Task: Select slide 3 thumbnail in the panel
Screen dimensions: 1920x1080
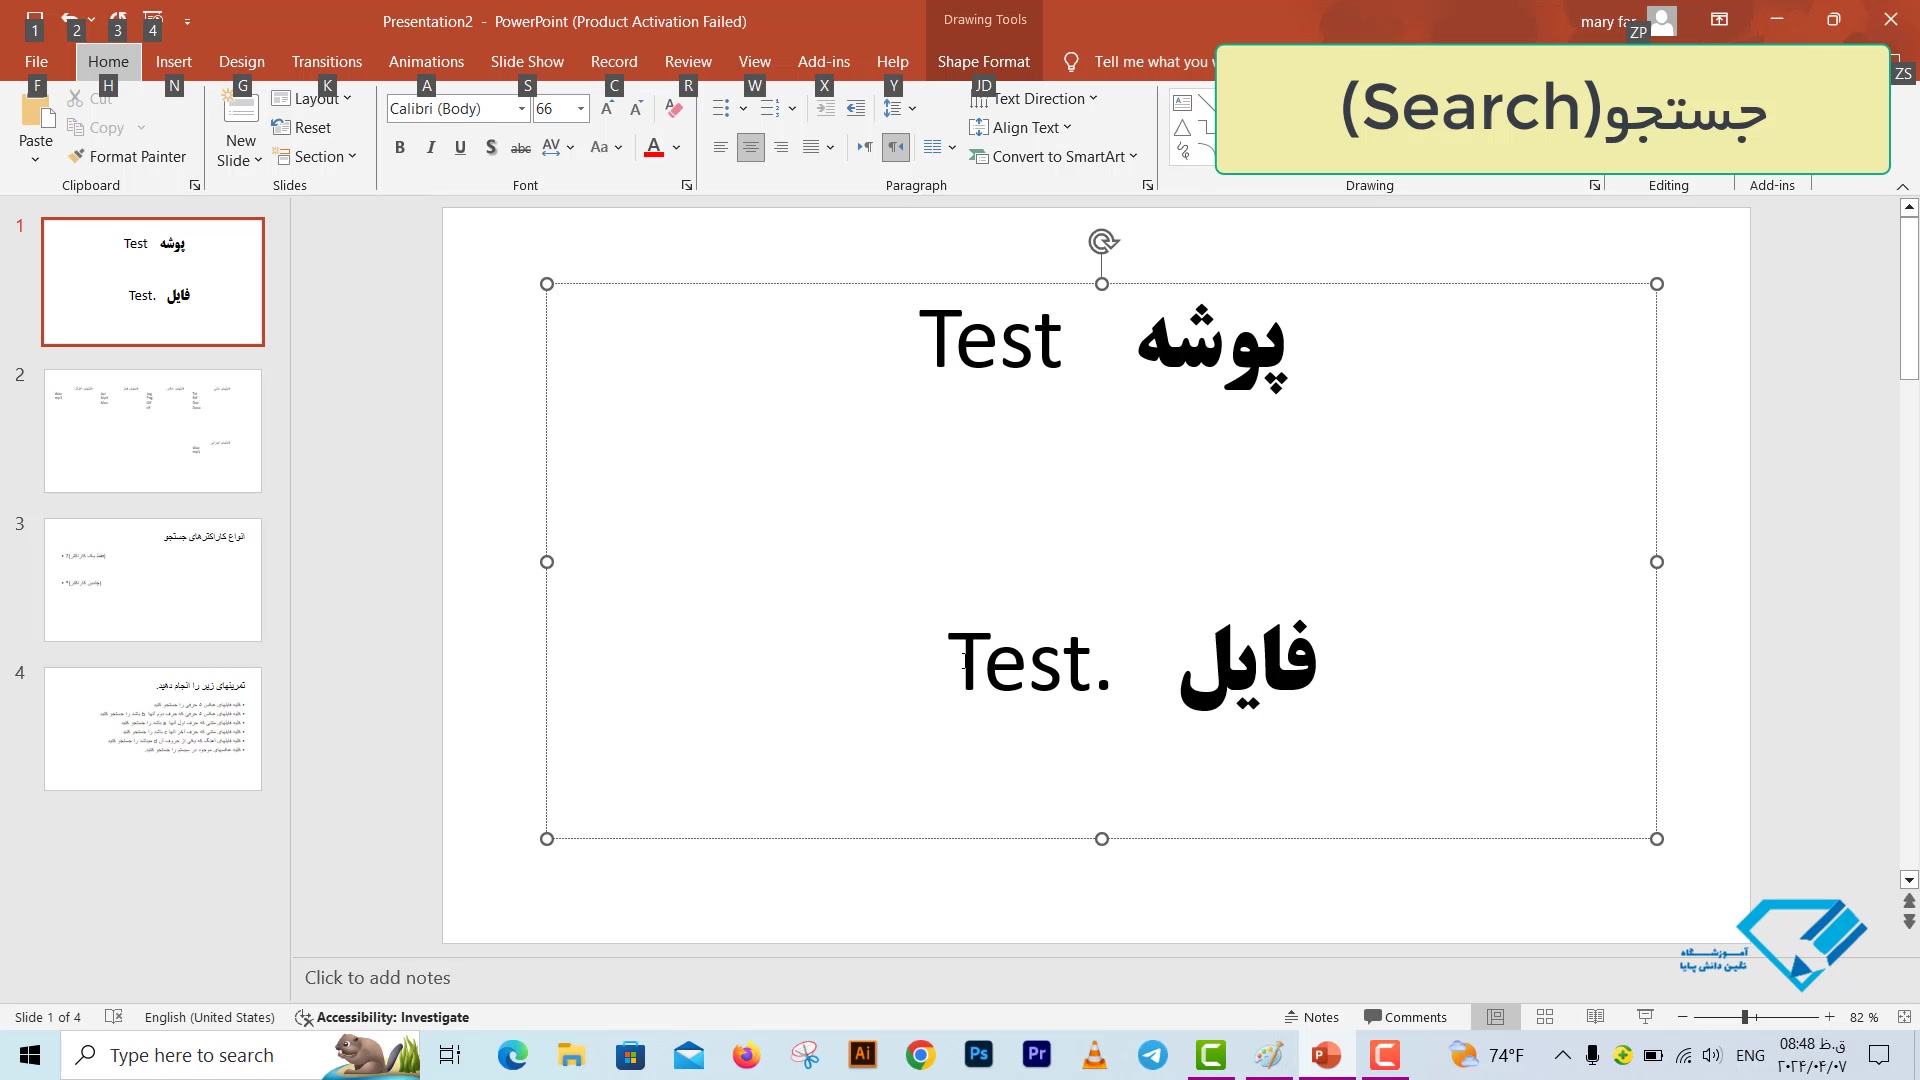Action: click(x=153, y=580)
